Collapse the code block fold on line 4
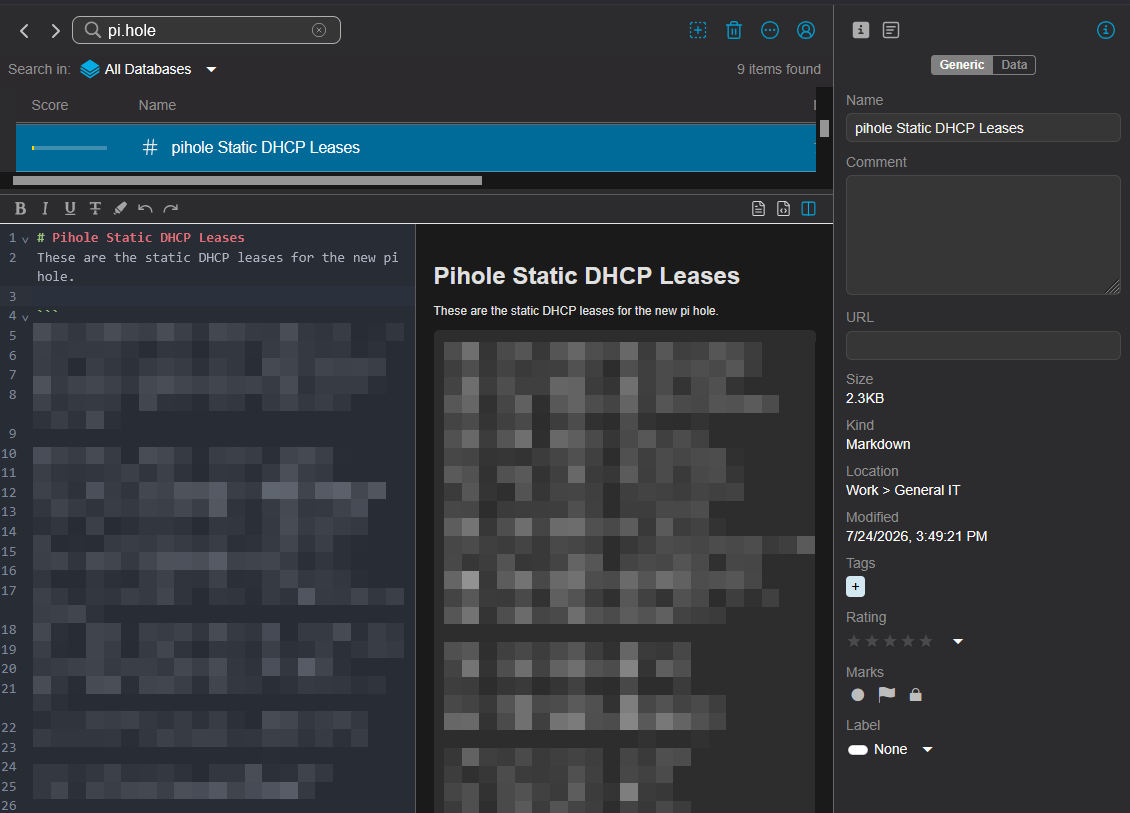This screenshot has height=813, width=1130. [25, 317]
